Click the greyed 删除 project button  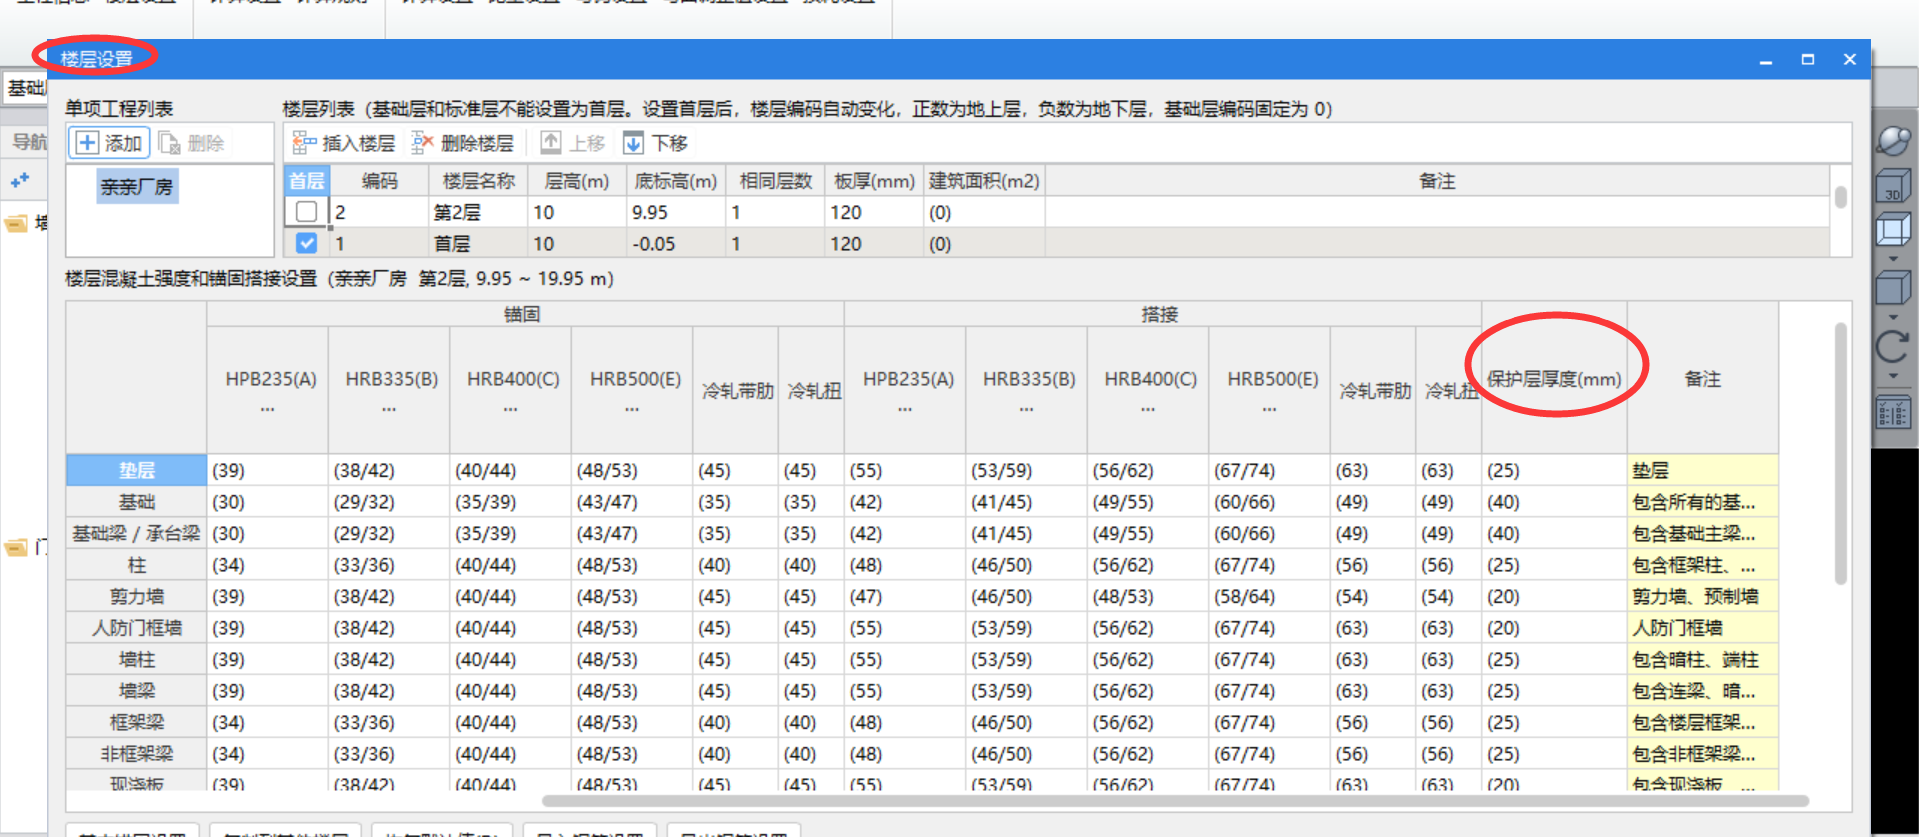click(x=191, y=143)
